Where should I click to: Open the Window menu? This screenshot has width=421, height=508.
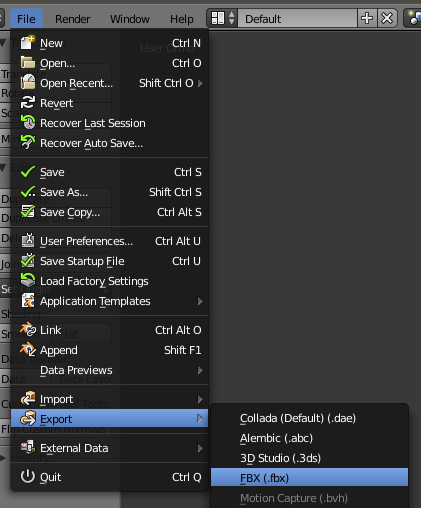tap(130, 19)
